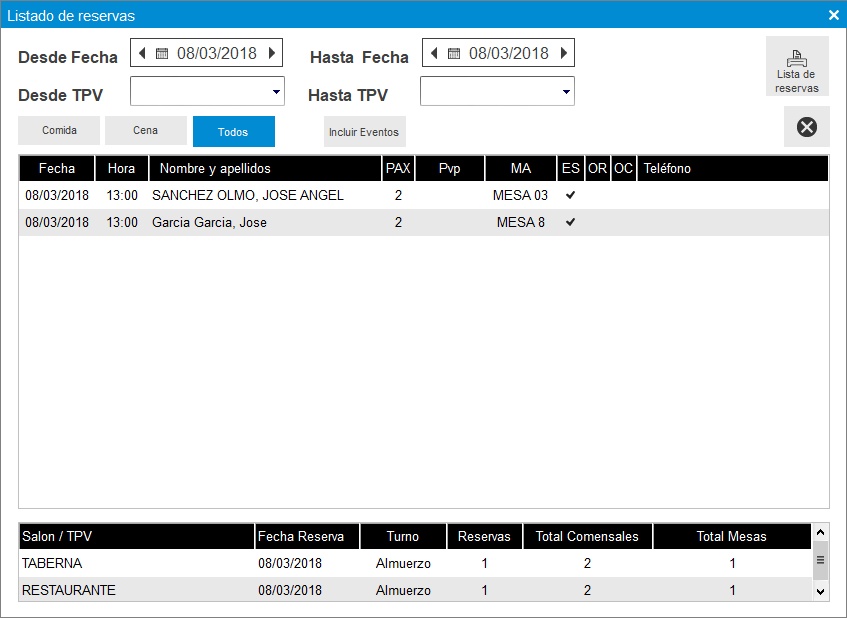This screenshot has height=618, width=847.
Task: Open calendar icon in Desde Fecha
Action: pyautogui.click(x=161, y=53)
